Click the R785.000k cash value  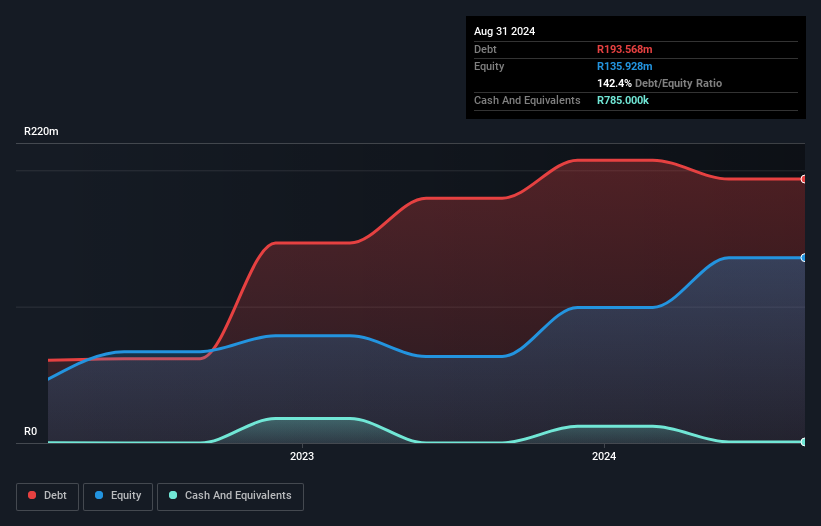coord(623,100)
